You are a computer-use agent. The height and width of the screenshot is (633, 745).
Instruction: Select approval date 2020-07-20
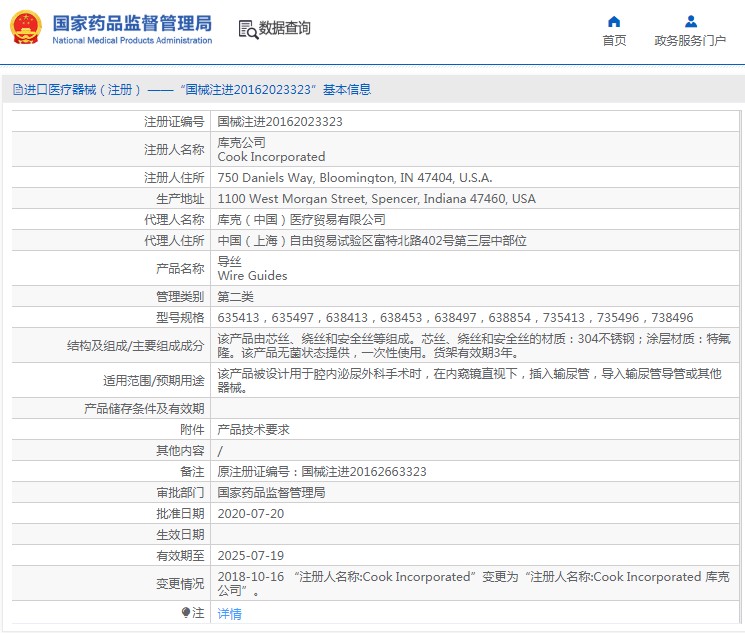[x=250, y=513]
